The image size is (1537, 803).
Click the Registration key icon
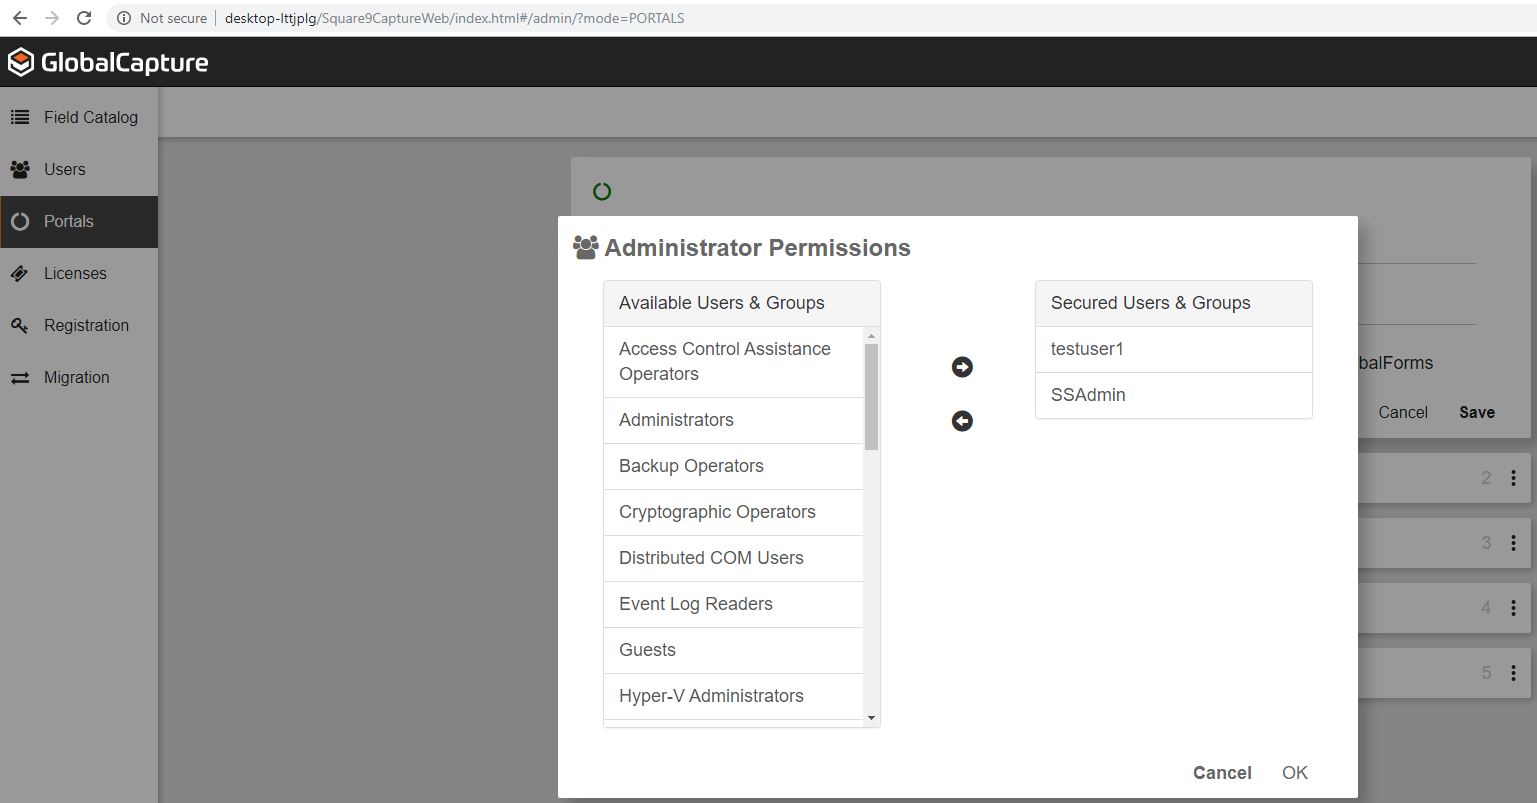click(20, 325)
